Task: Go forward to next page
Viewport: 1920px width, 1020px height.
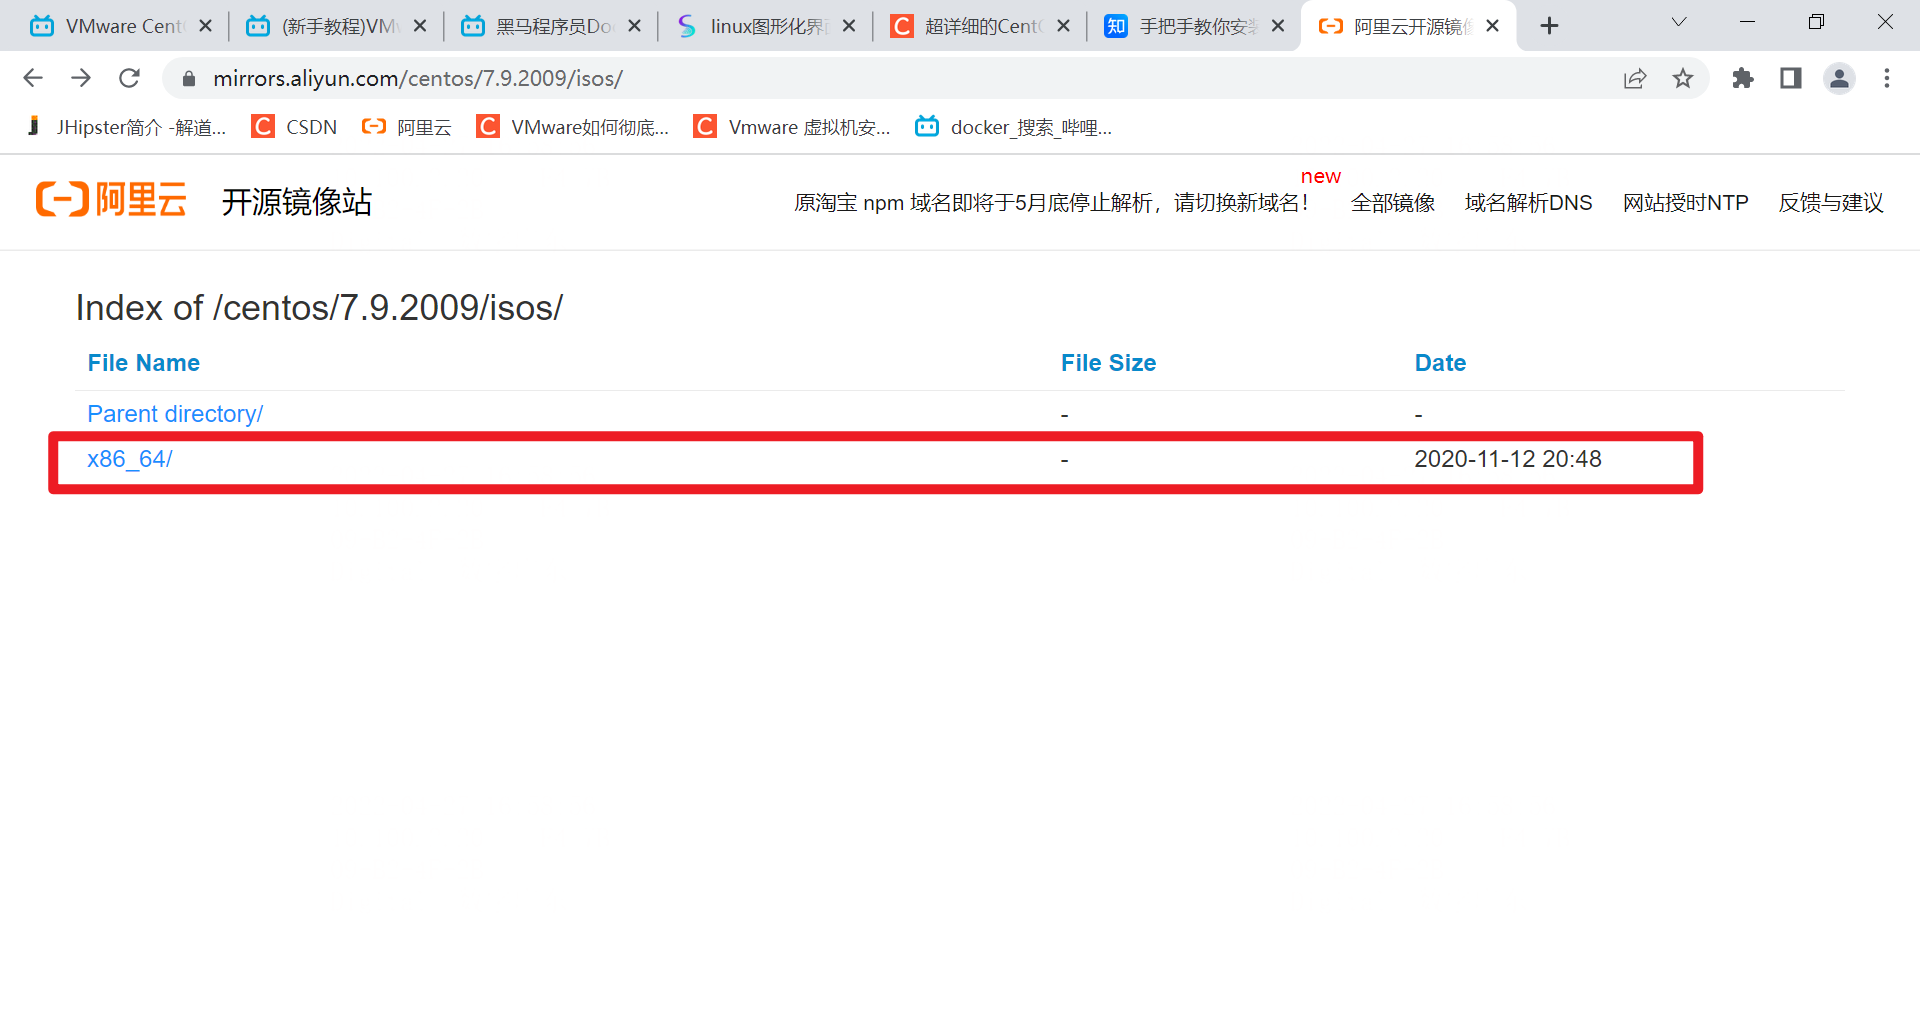Action: click(81, 78)
